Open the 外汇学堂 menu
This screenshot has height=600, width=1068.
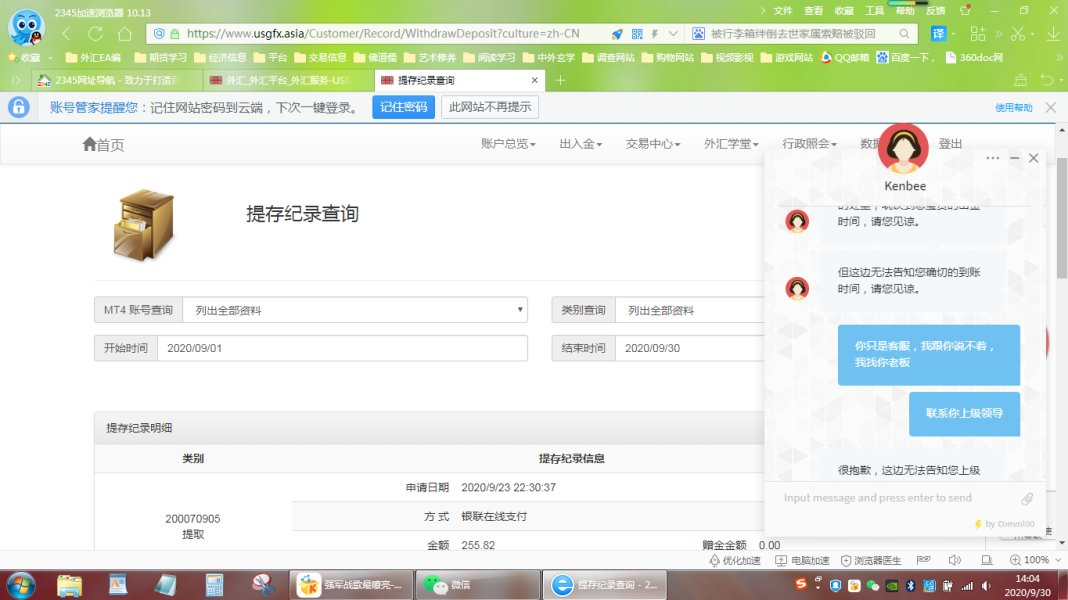[730, 144]
